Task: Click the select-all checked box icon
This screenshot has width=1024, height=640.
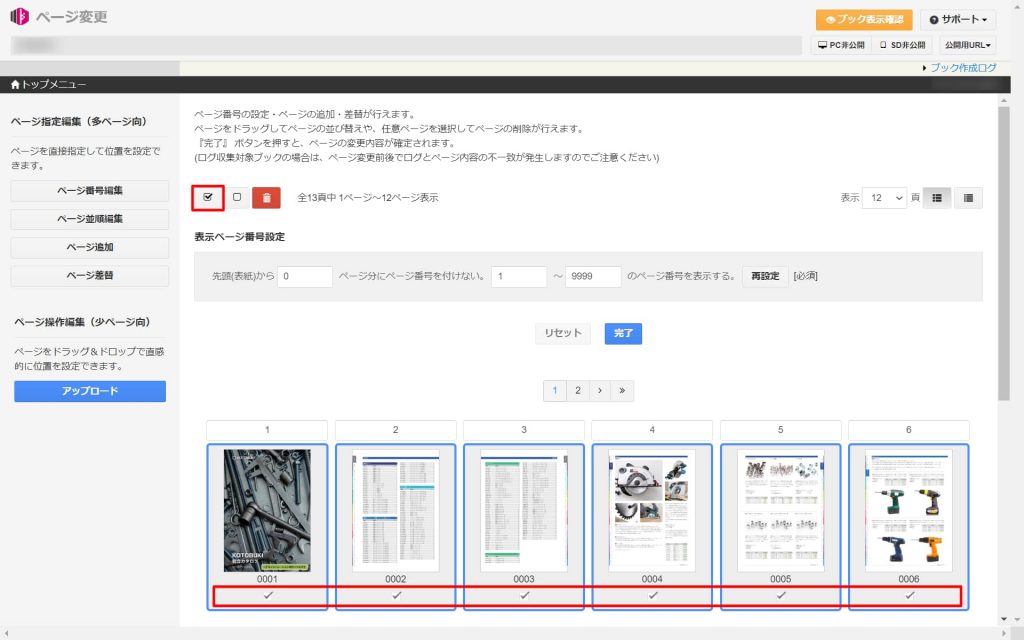Action: 208,197
